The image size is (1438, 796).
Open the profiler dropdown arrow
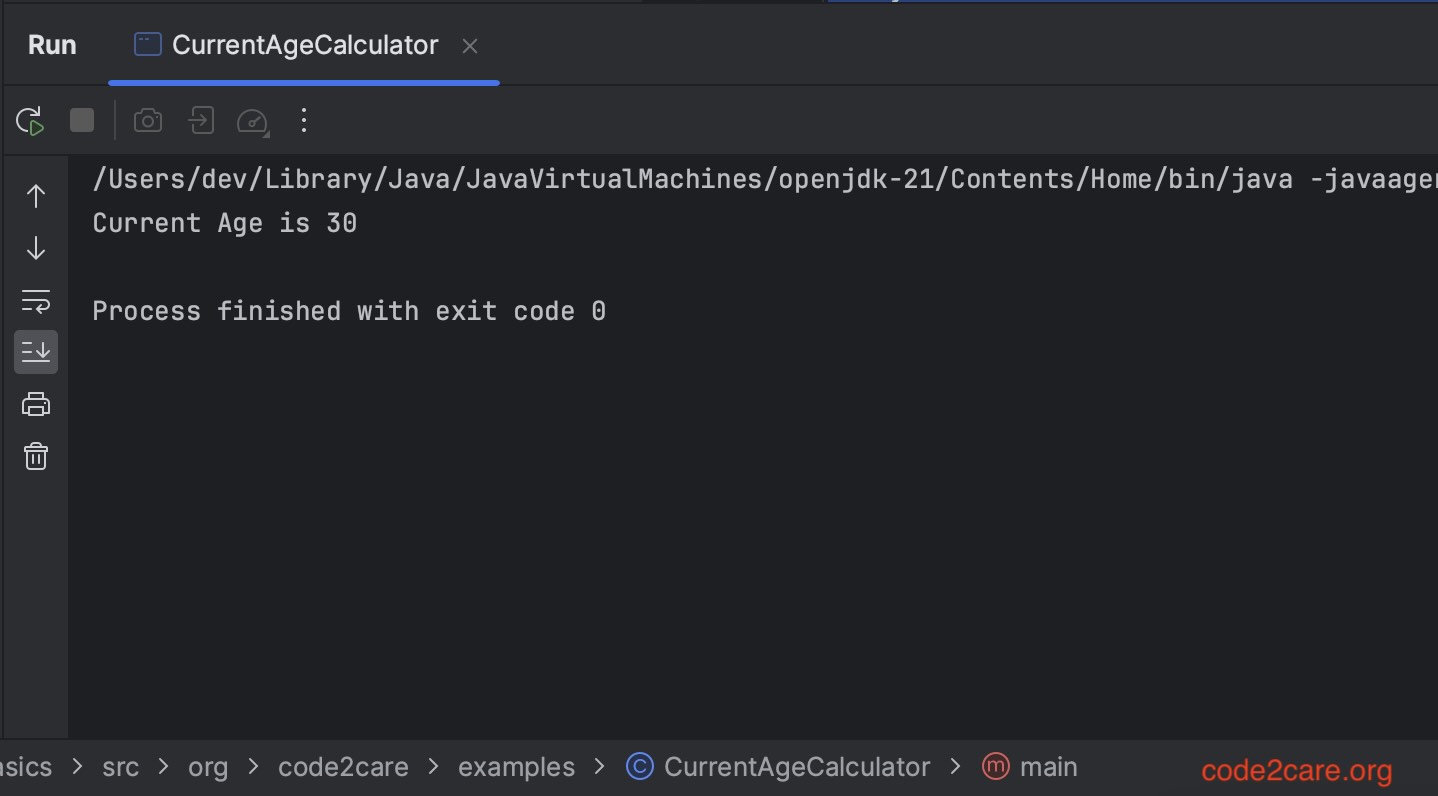tap(252, 121)
